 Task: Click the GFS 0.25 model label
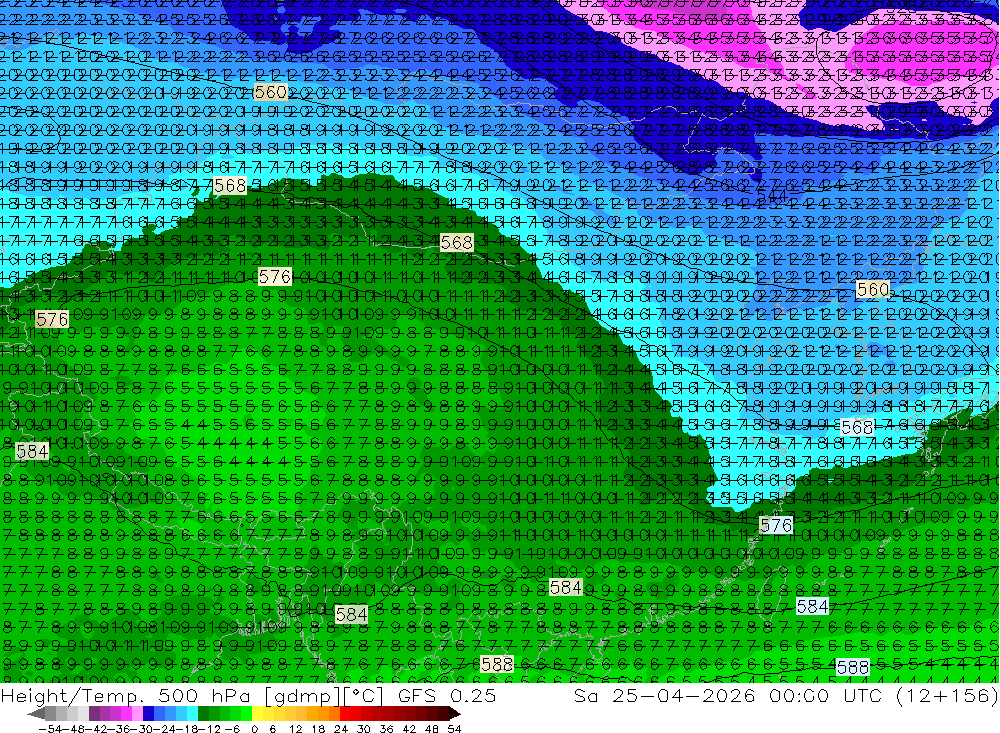click(446, 695)
